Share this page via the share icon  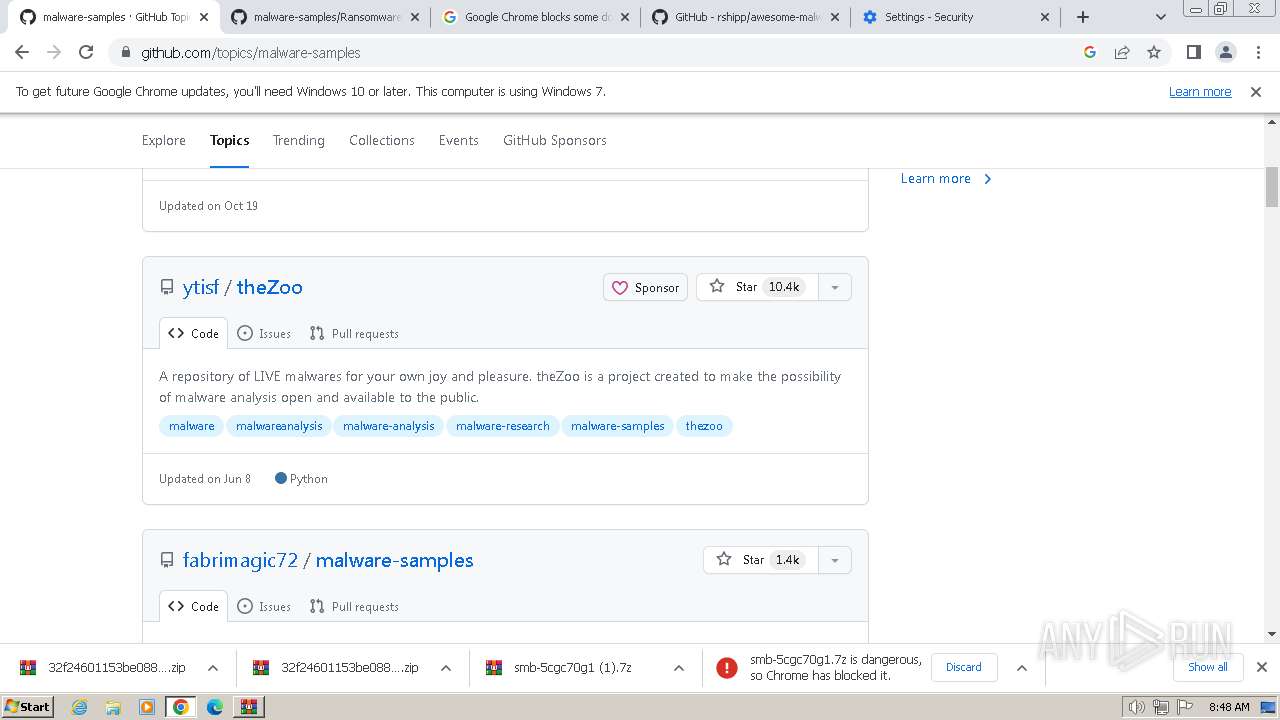coord(1122,53)
